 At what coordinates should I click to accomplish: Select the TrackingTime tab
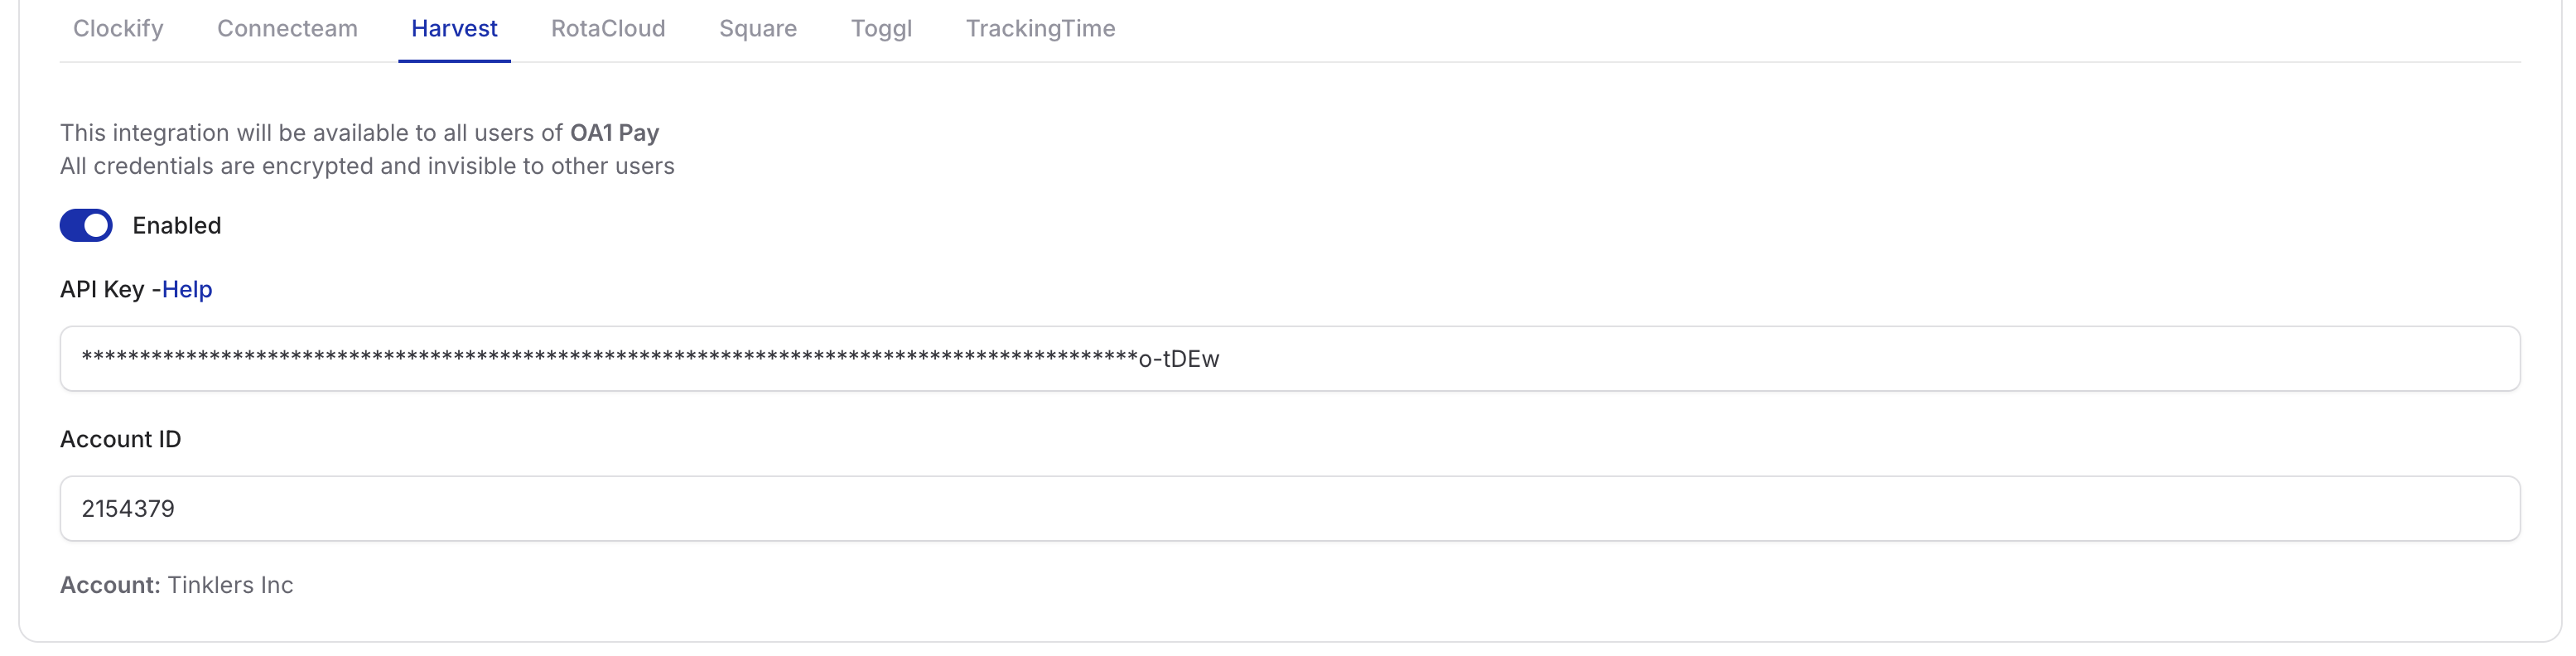click(x=1040, y=29)
